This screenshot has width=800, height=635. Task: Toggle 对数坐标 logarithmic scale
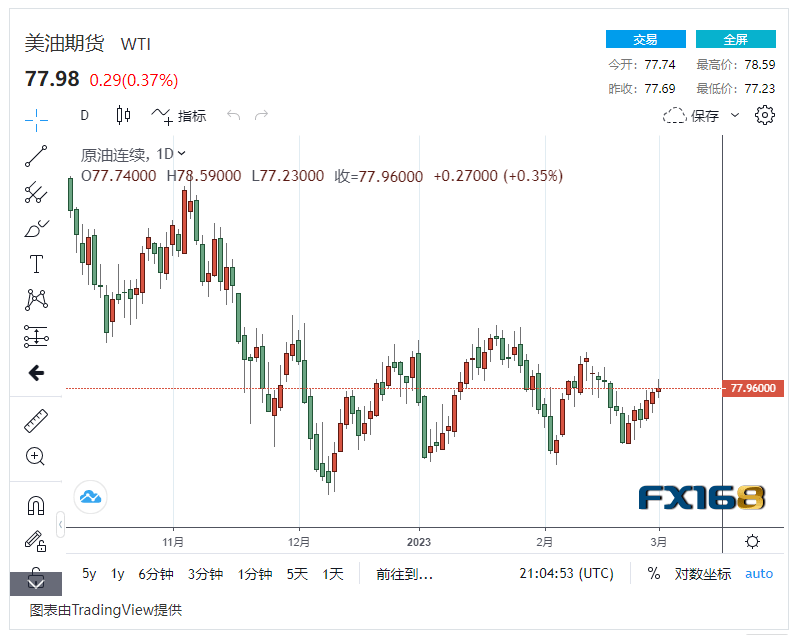click(x=703, y=574)
